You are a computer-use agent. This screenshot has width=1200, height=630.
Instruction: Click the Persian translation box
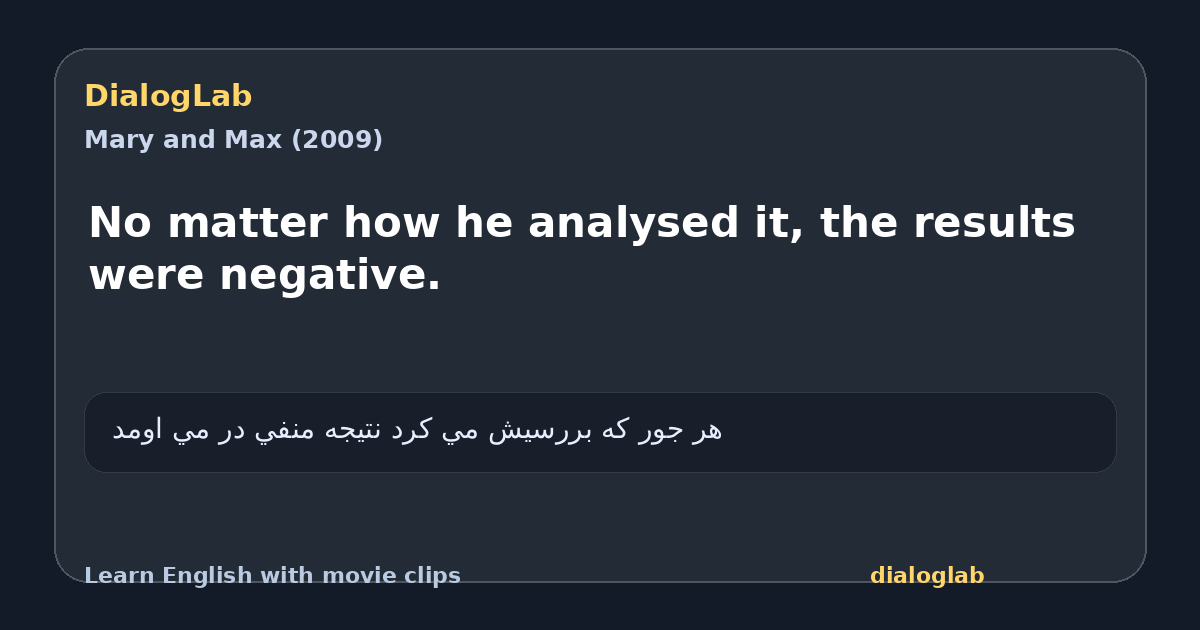[x=600, y=432]
